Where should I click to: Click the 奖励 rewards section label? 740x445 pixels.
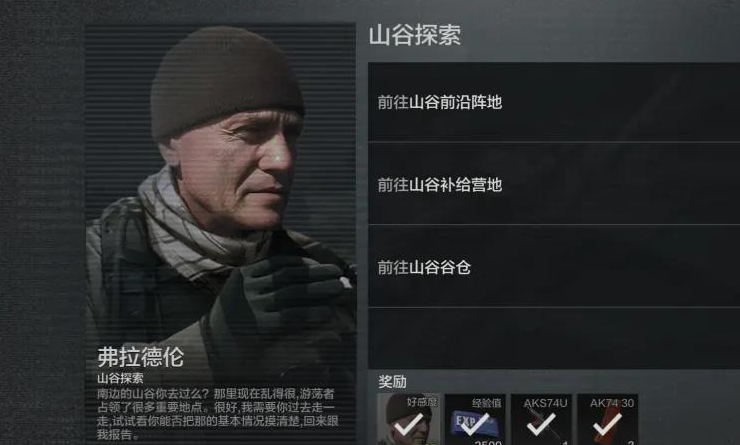point(392,381)
